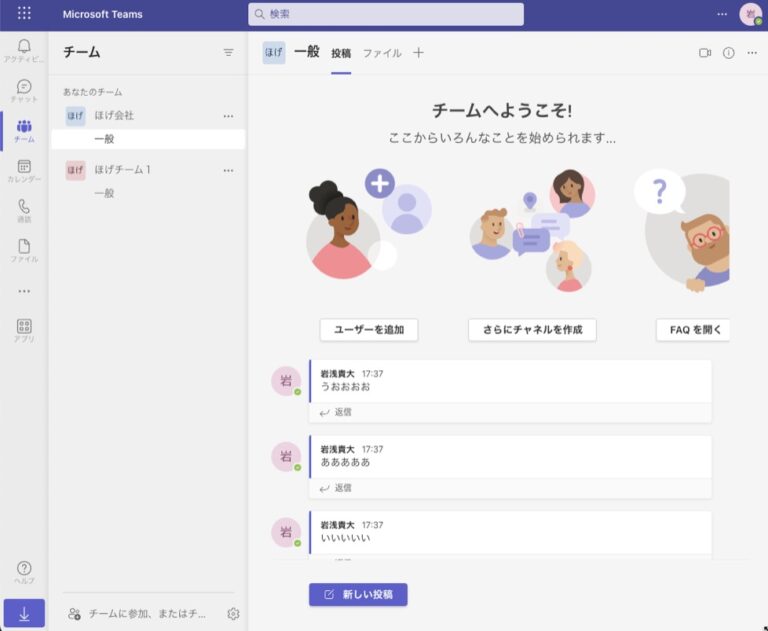768x631 pixels.
Task: Click the FAQ question mark illustration
Action: [682, 230]
